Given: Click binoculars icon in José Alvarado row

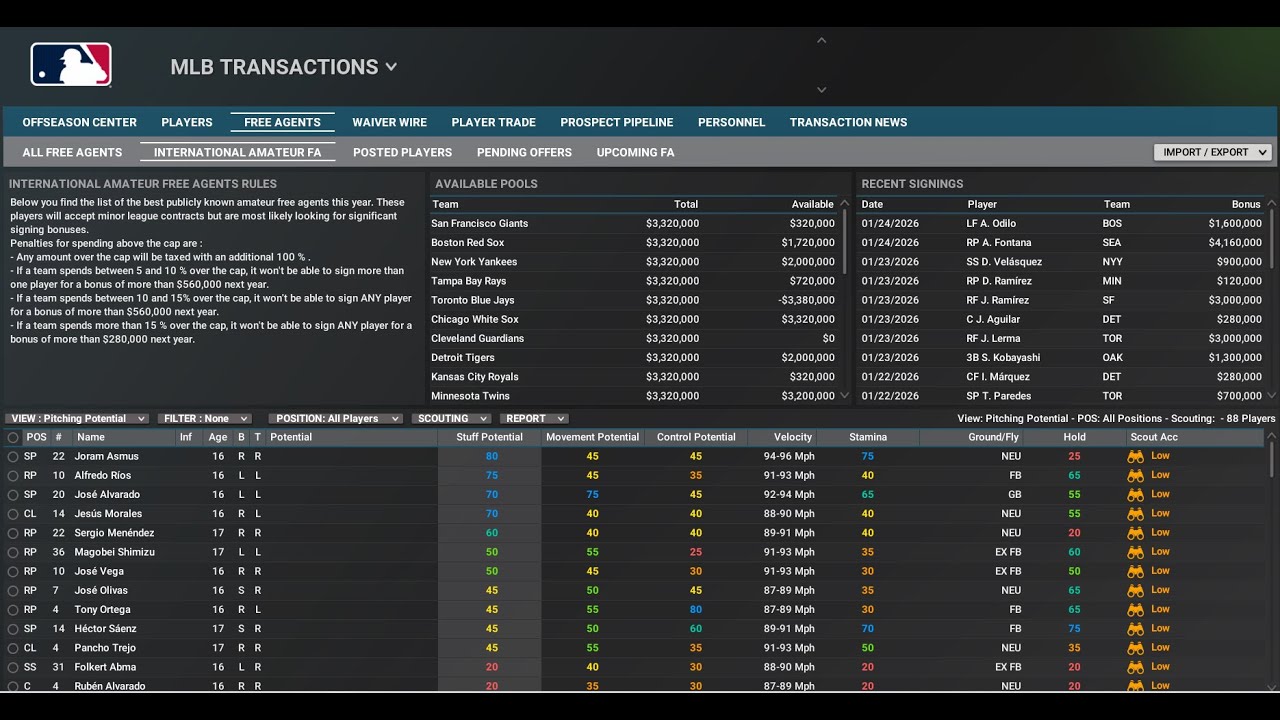Looking at the screenshot, I should (1136, 494).
